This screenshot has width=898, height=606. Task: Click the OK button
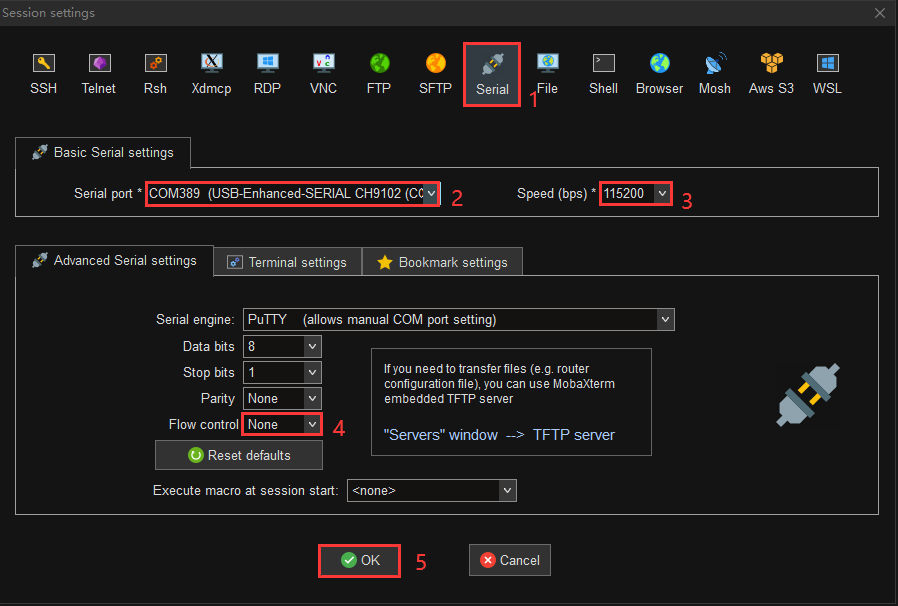(x=360, y=560)
